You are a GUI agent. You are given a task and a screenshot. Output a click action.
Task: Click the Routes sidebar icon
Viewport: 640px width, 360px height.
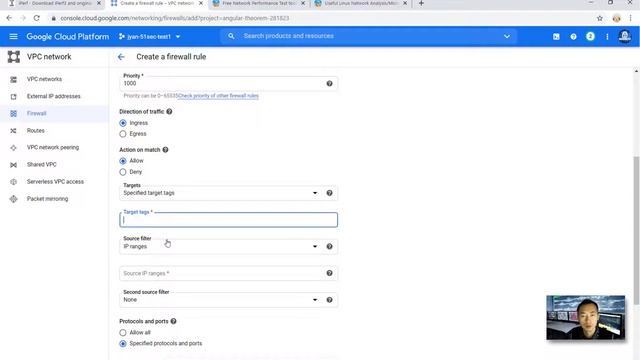[x=13, y=131]
